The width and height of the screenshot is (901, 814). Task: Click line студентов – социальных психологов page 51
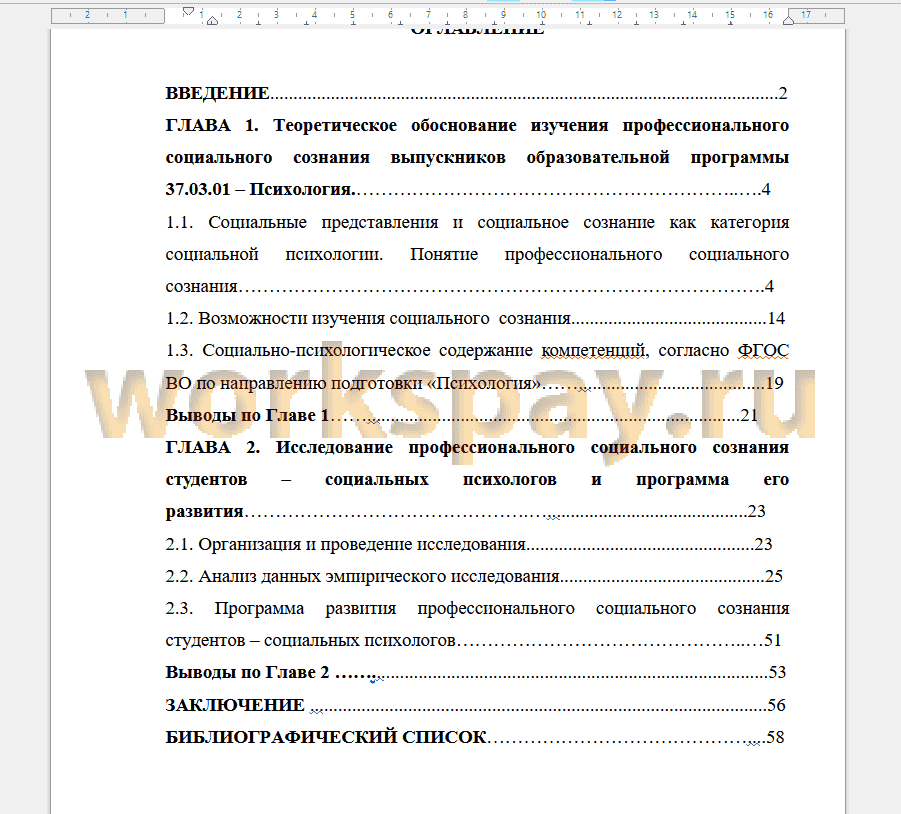(473, 640)
